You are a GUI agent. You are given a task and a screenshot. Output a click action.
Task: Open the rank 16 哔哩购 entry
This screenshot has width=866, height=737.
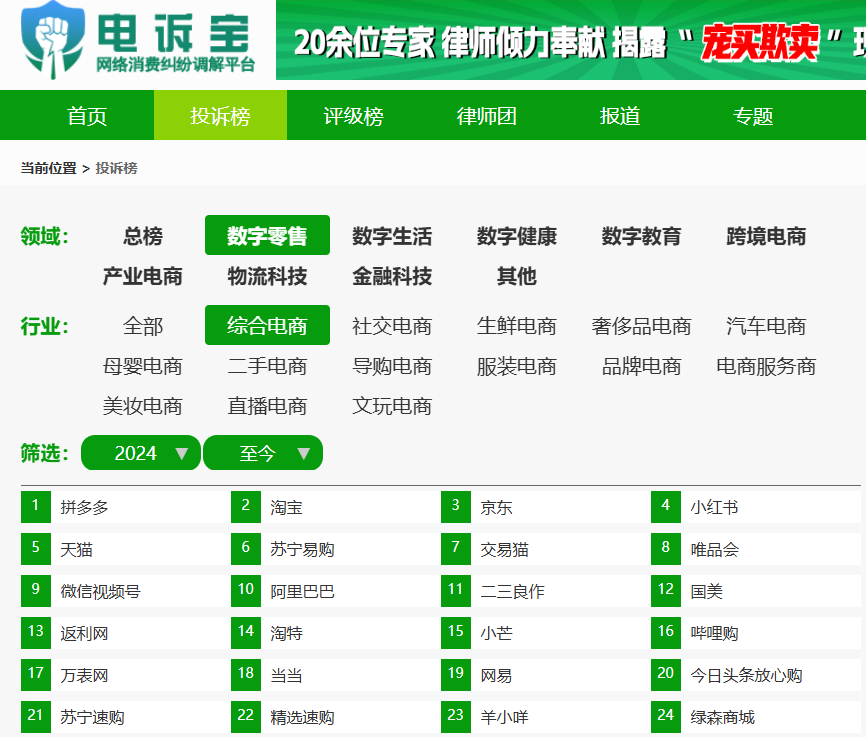(x=756, y=633)
